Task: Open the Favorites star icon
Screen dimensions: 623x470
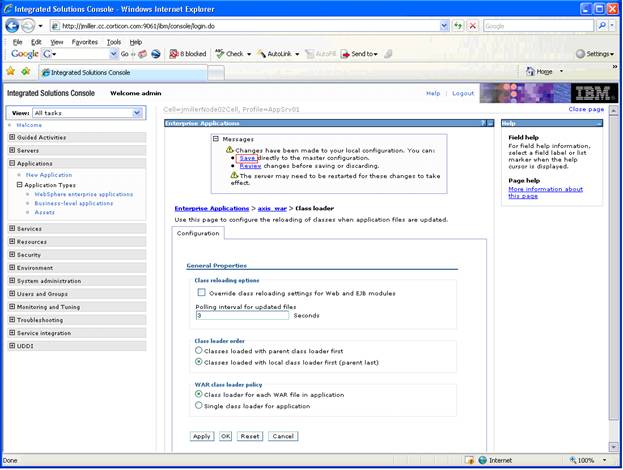Action: [x=10, y=72]
